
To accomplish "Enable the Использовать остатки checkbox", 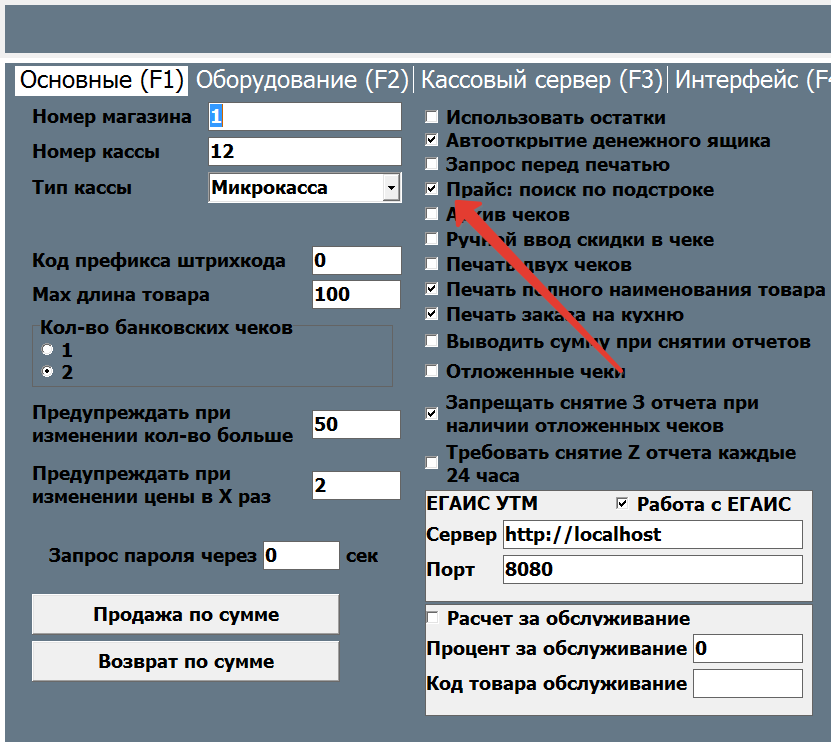I will pos(432,117).
